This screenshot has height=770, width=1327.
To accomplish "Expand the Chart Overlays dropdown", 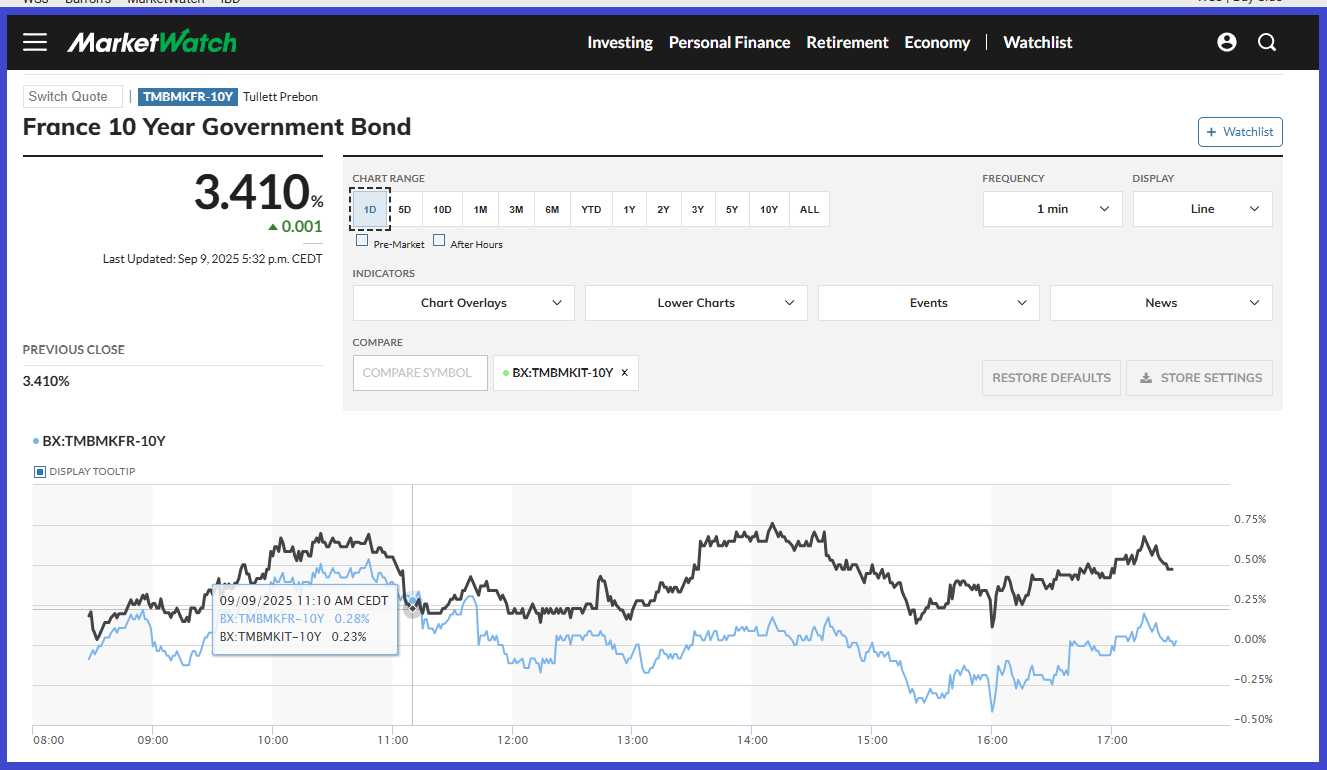I will 464,303.
